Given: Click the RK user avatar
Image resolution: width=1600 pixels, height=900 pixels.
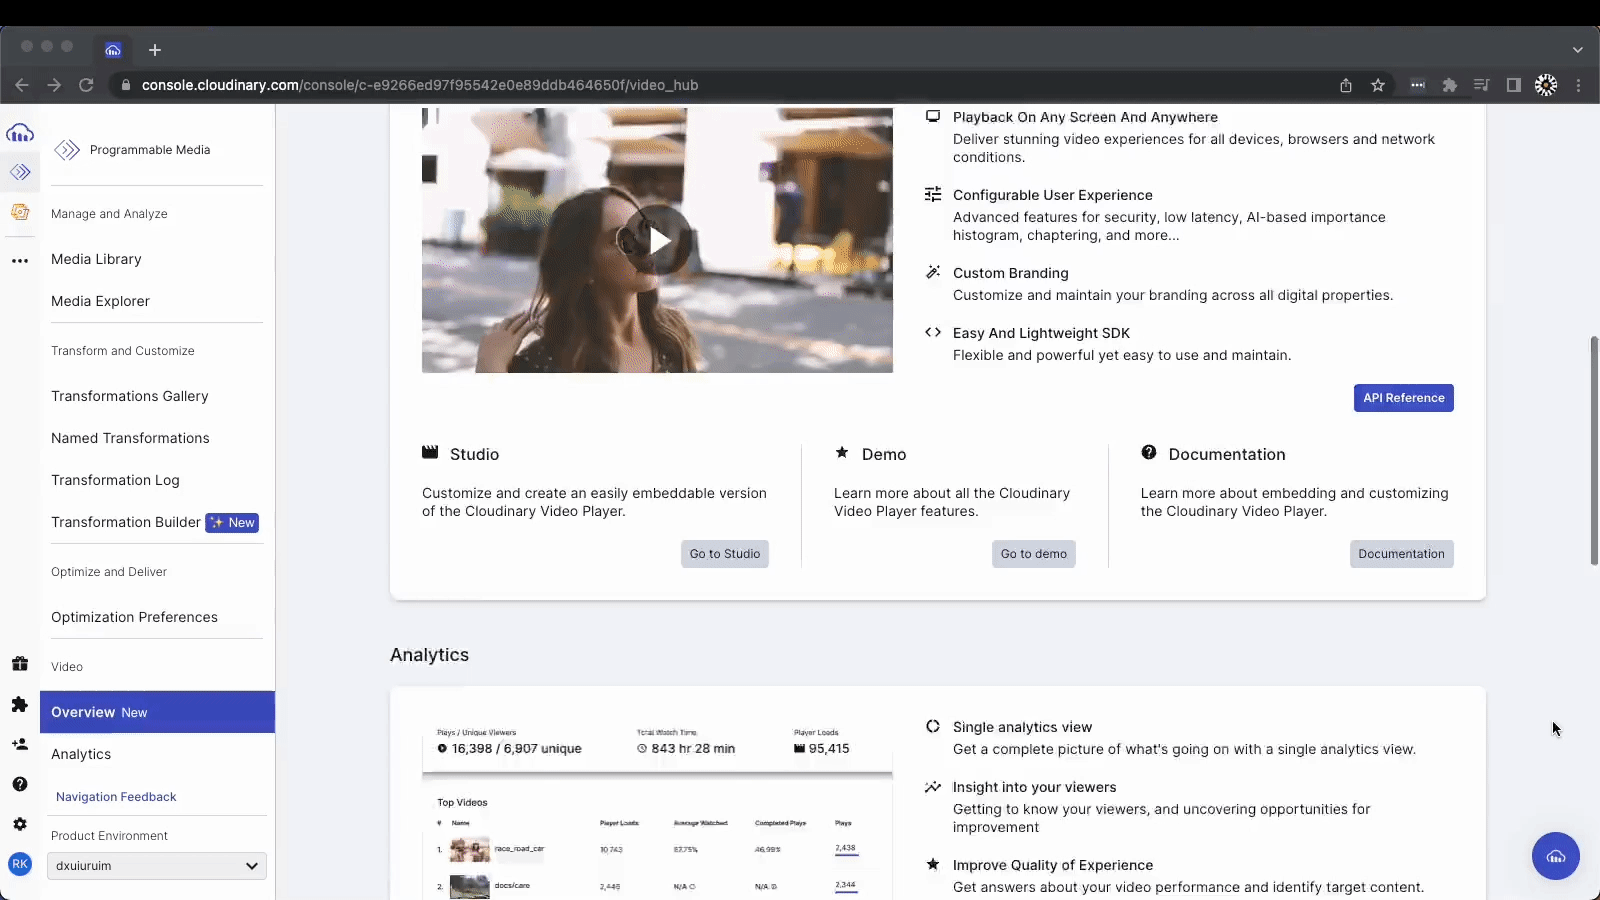Looking at the screenshot, I should [x=20, y=864].
